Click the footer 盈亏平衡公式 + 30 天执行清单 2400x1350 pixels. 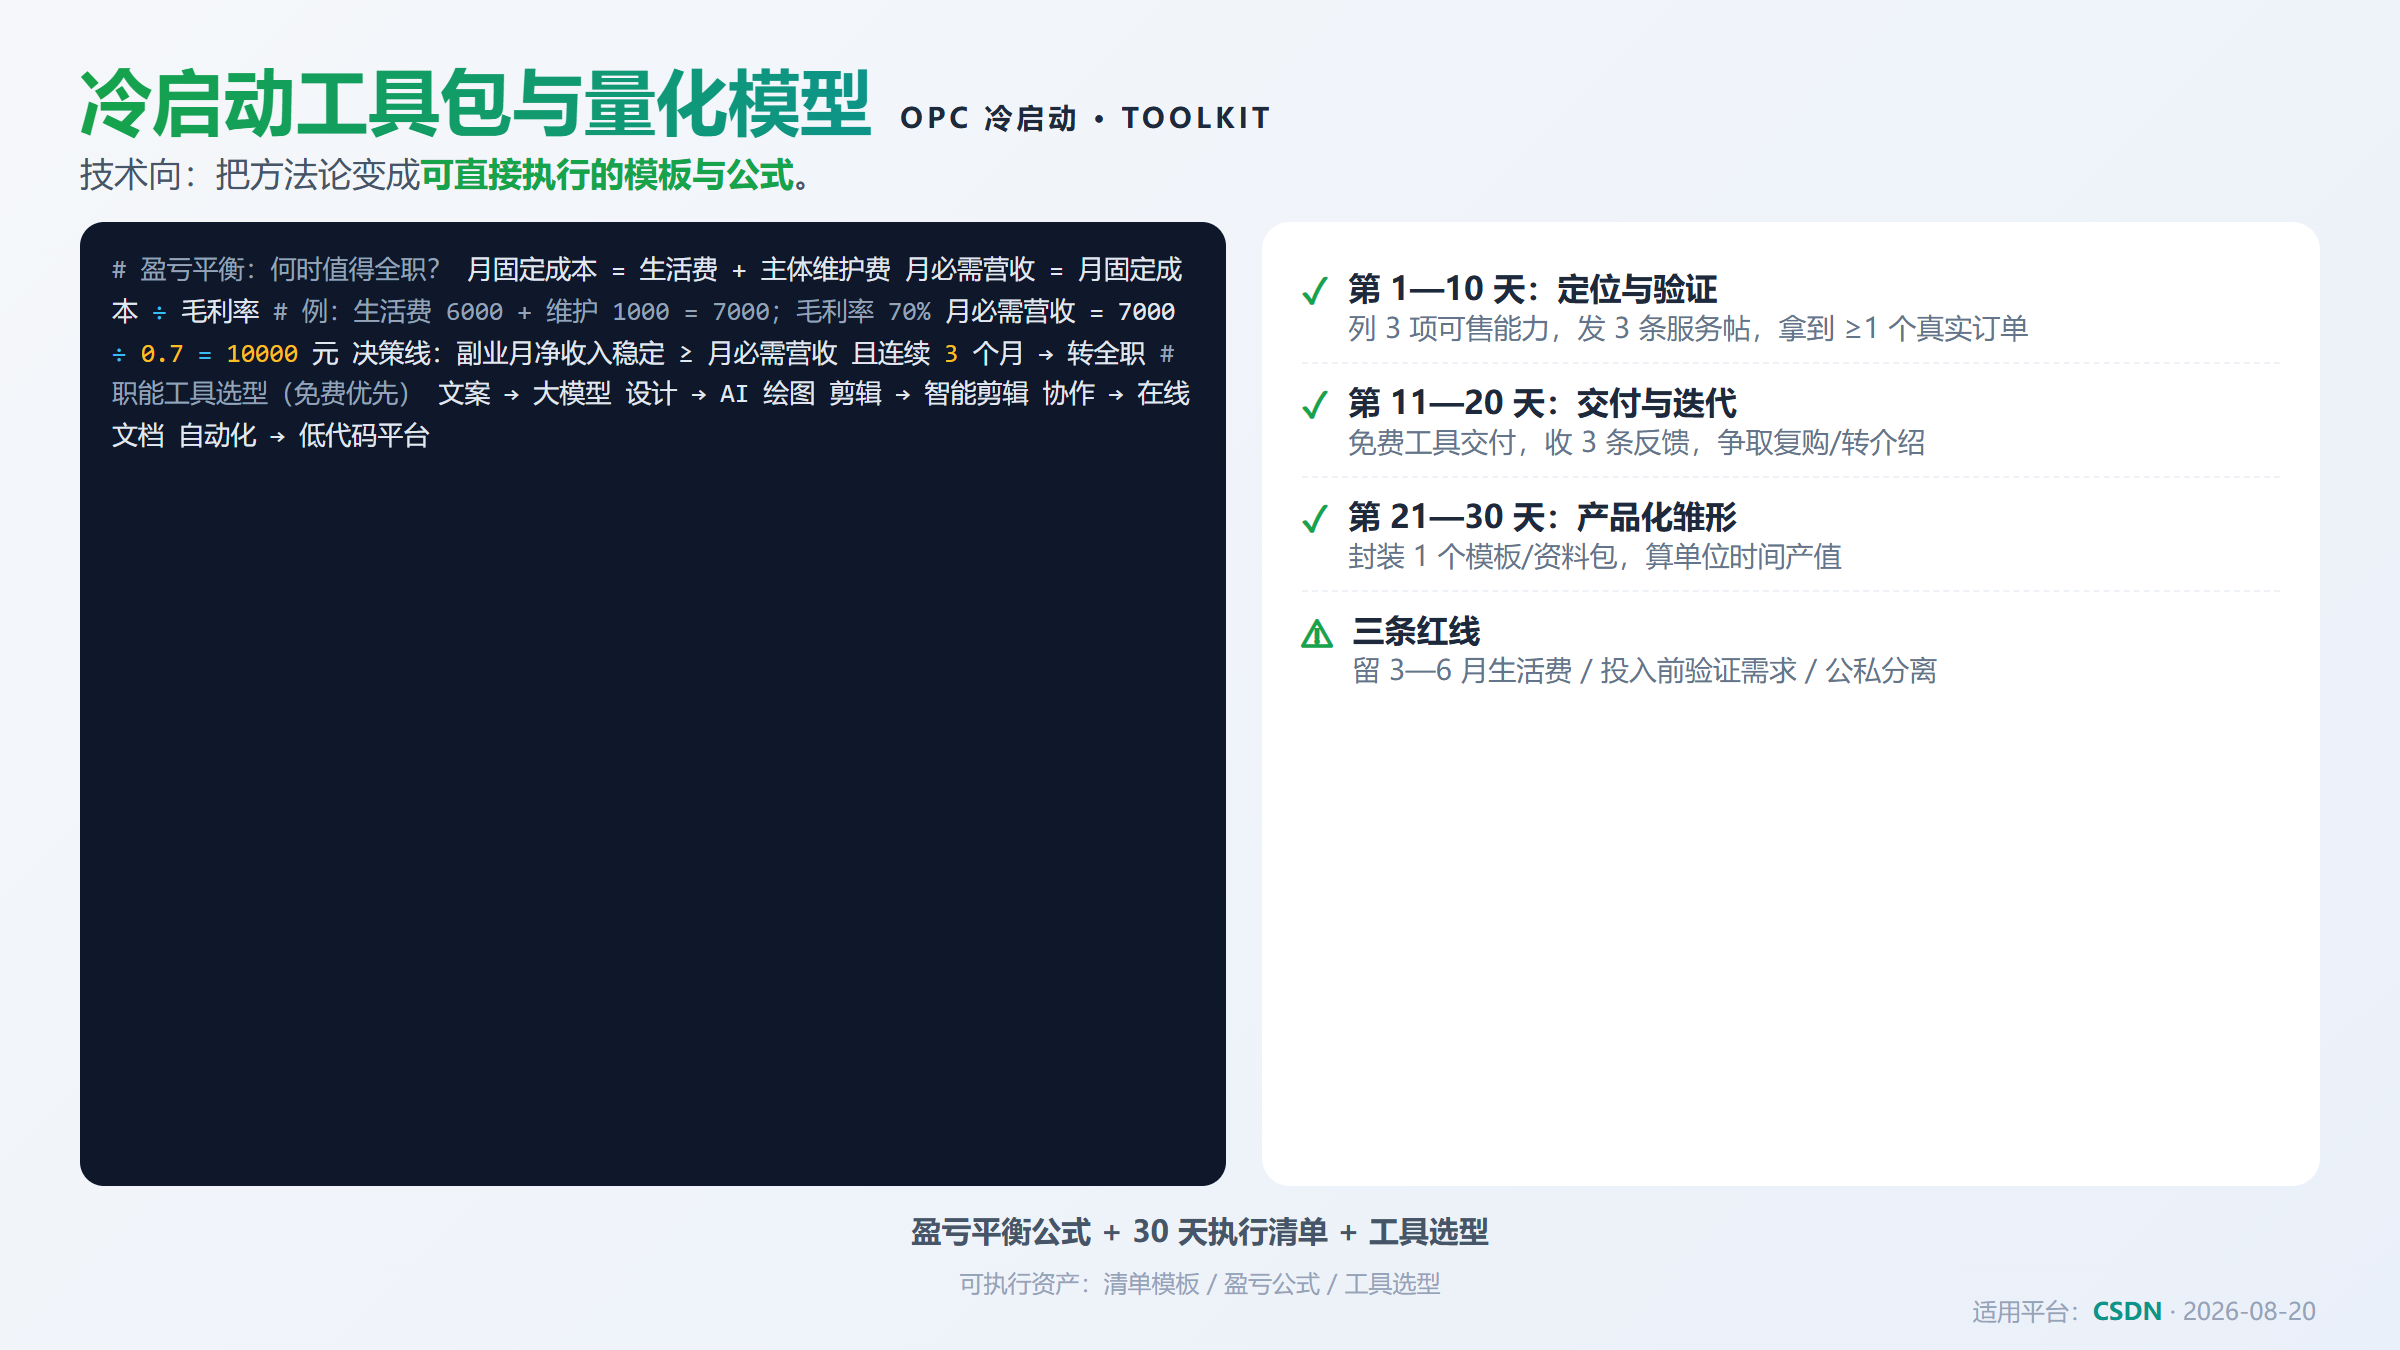1119,1232
